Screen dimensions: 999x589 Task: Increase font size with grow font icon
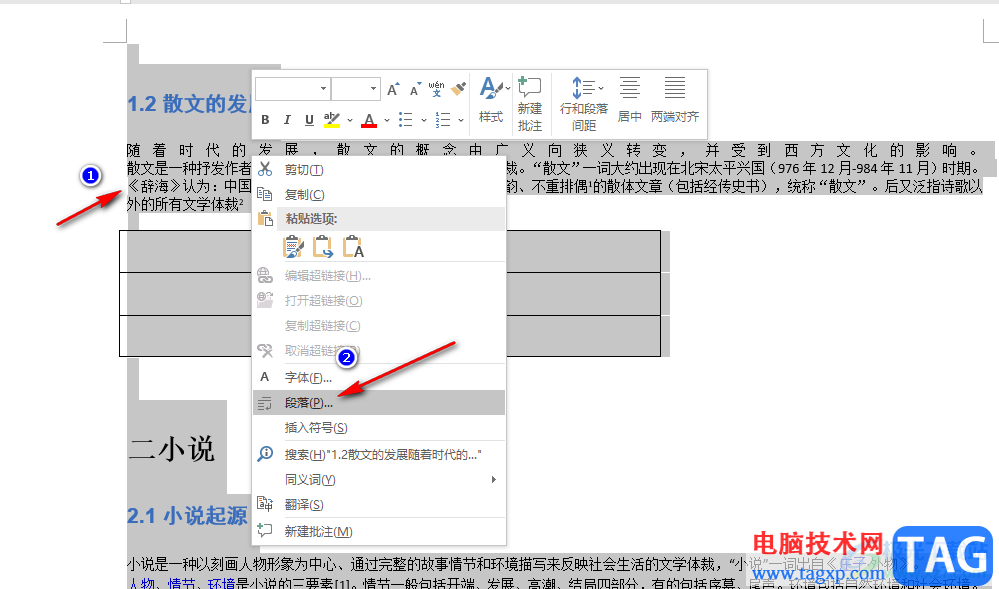[393, 89]
